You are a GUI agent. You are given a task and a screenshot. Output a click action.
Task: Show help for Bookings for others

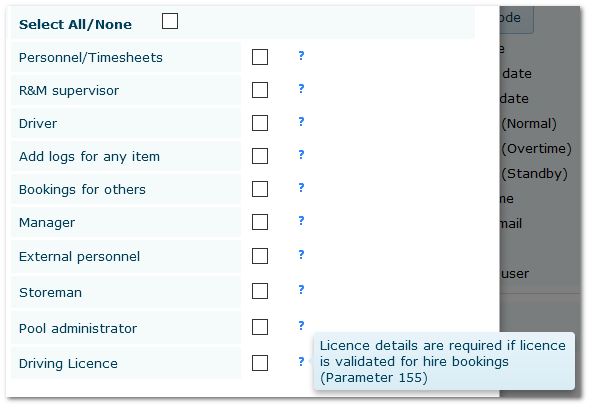[x=301, y=188]
